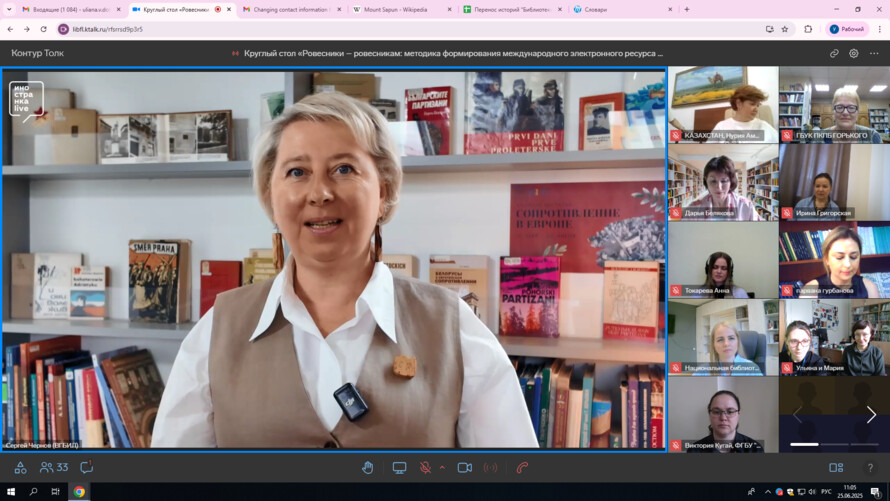890x501 pixels.
Task: Open the meeting chat
Action: pyautogui.click(x=87, y=468)
